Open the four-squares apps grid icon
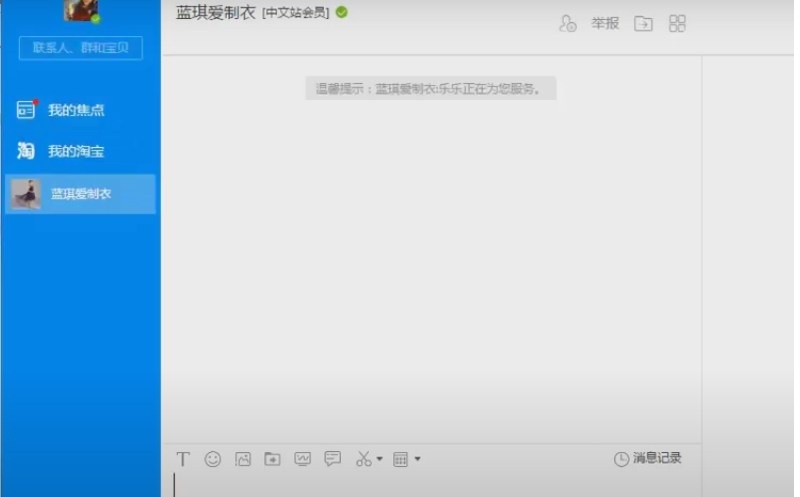The image size is (800, 497). tap(677, 23)
